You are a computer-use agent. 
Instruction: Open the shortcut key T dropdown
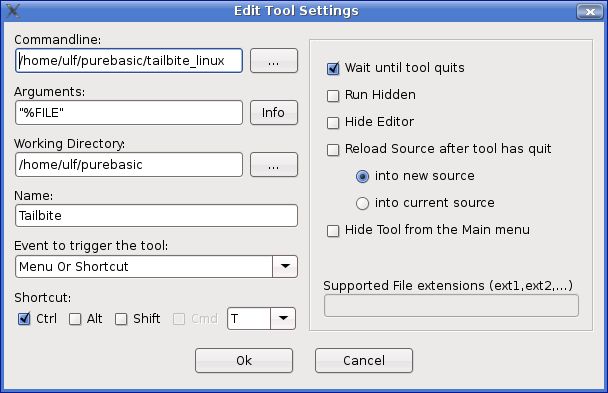click(x=283, y=319)
